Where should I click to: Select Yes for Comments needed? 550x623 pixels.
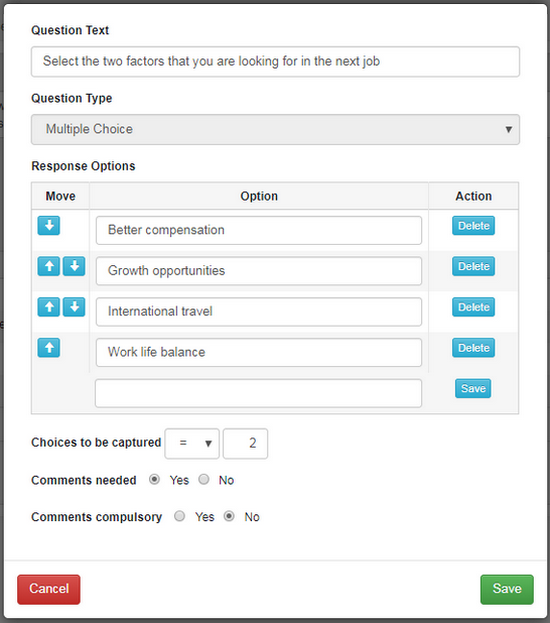point(155,480)
